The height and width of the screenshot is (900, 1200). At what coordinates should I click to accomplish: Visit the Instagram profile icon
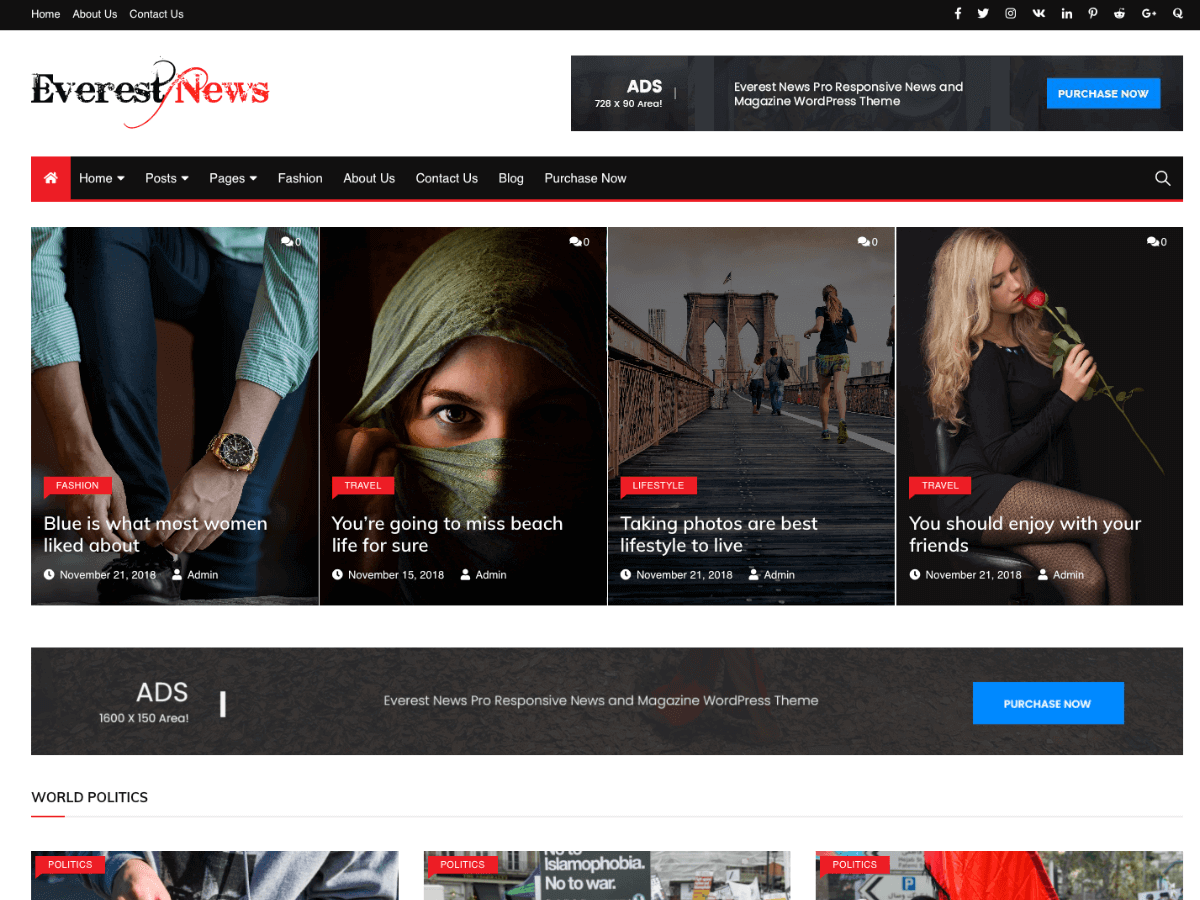click(1010, 13)
